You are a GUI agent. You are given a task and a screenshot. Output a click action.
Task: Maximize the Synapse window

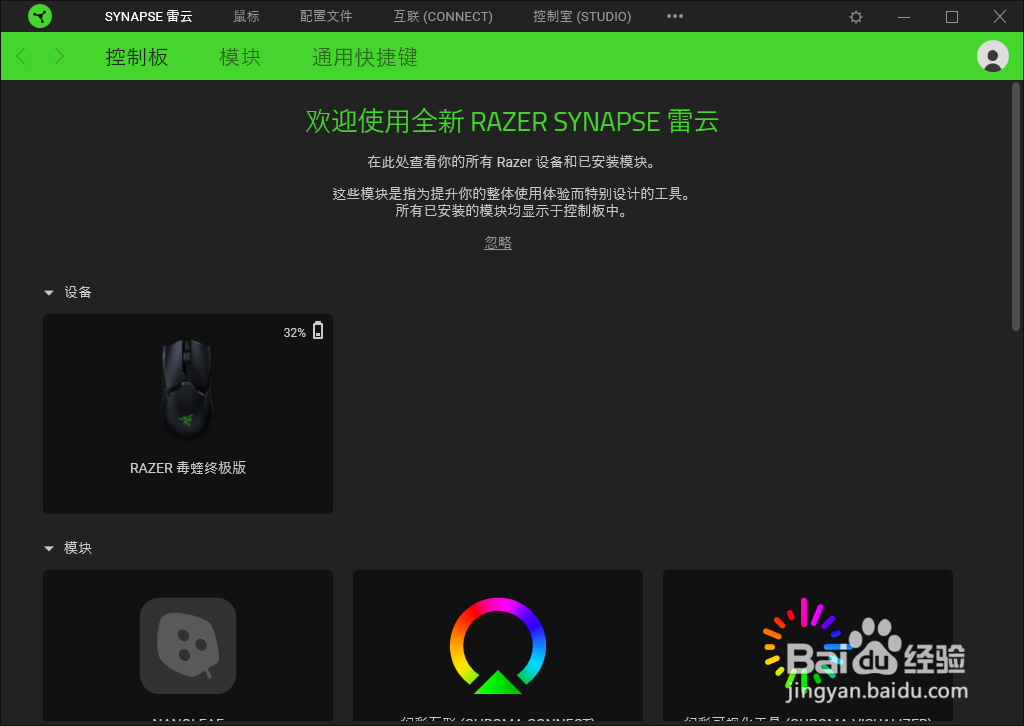[x=952, y=17]
